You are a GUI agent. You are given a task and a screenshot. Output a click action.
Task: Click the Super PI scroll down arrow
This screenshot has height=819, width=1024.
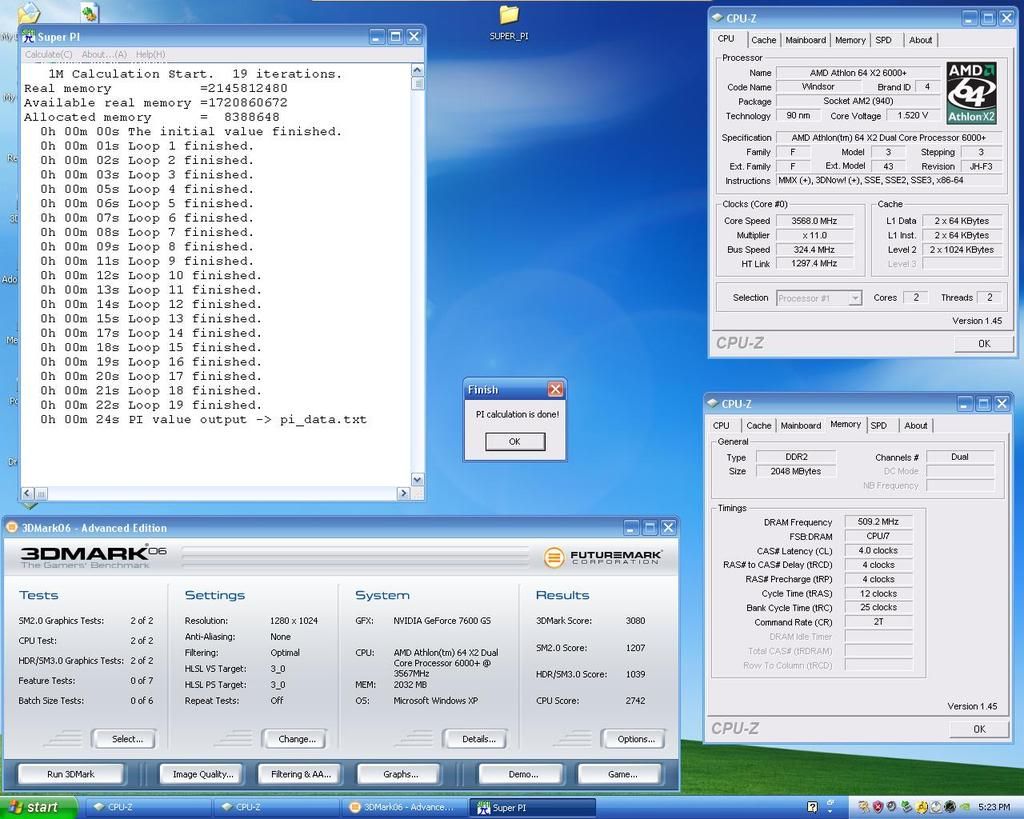(x=418, y=479)
